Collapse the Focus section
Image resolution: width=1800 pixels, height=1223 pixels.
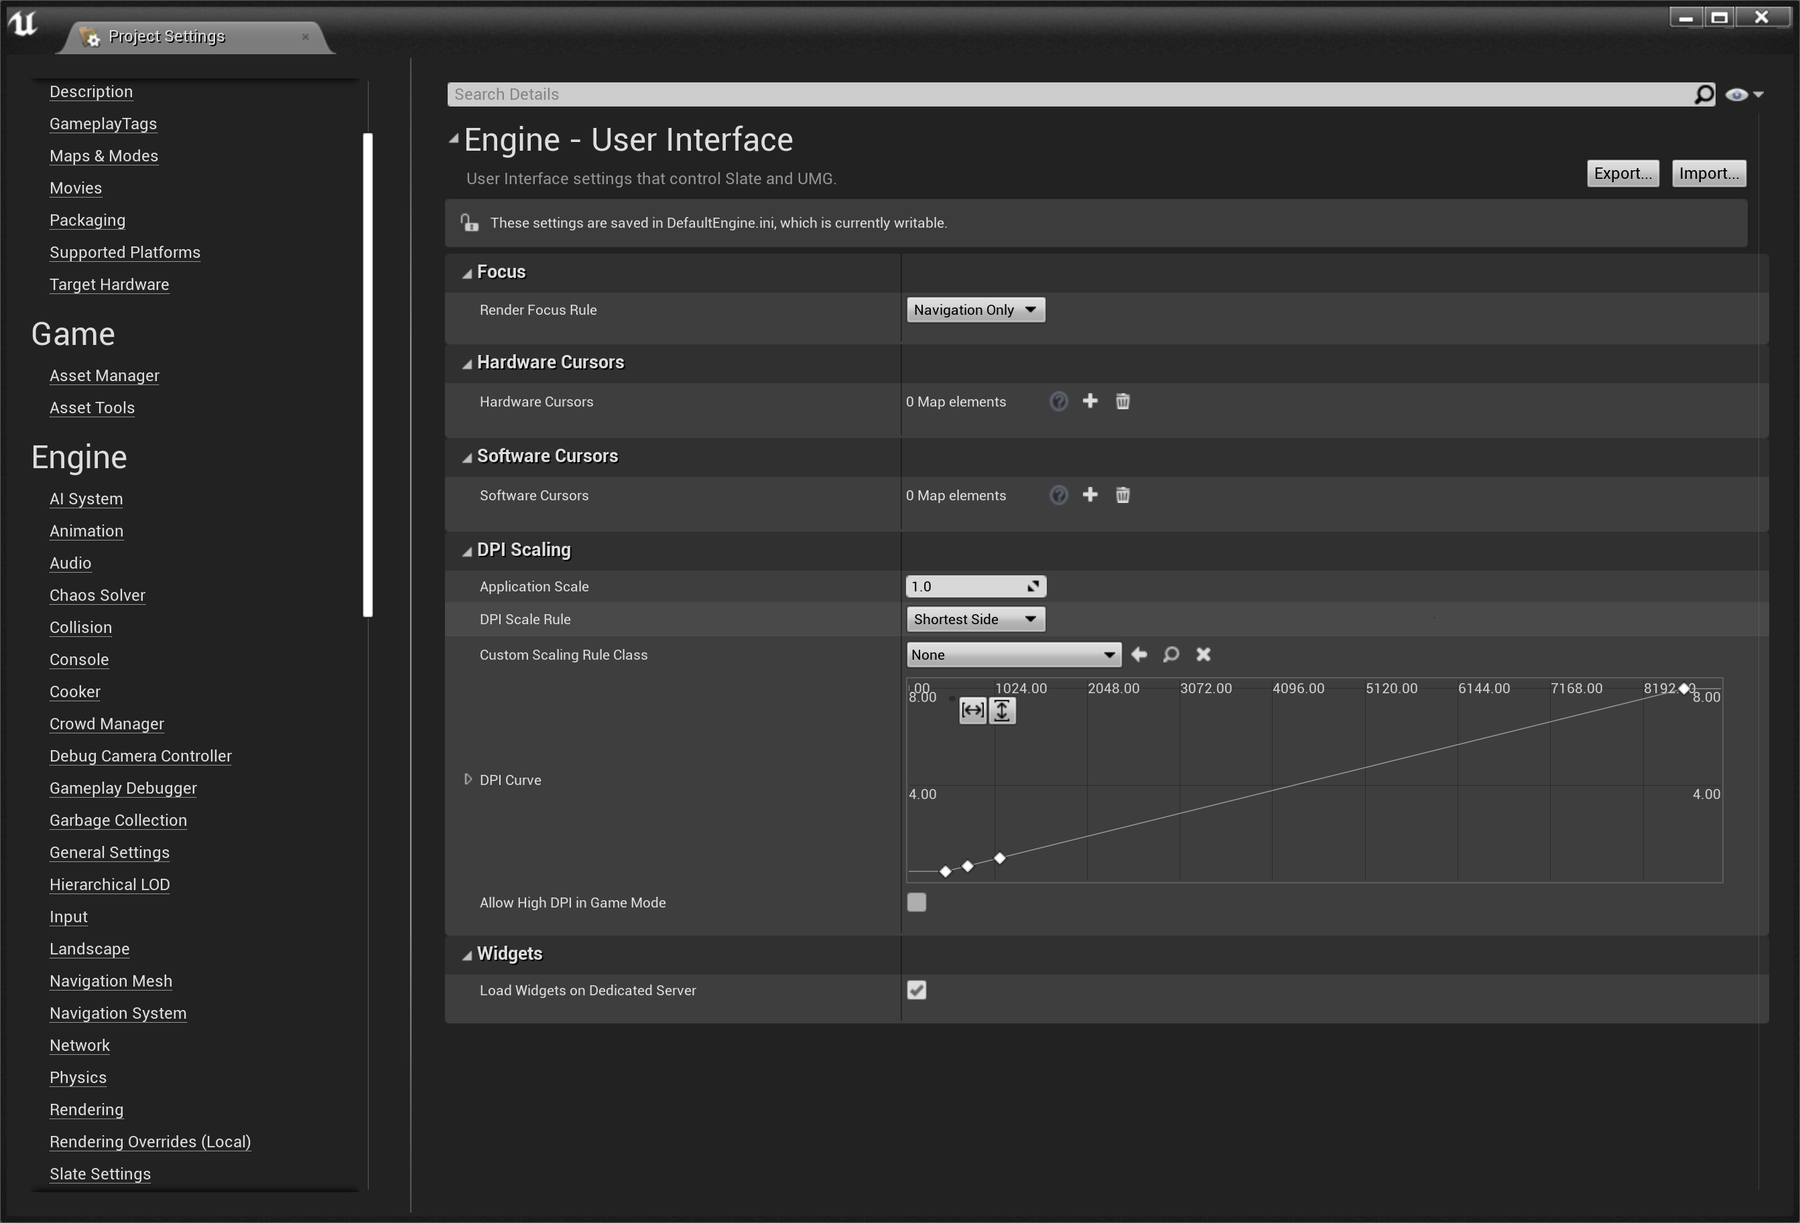(467, 273)
